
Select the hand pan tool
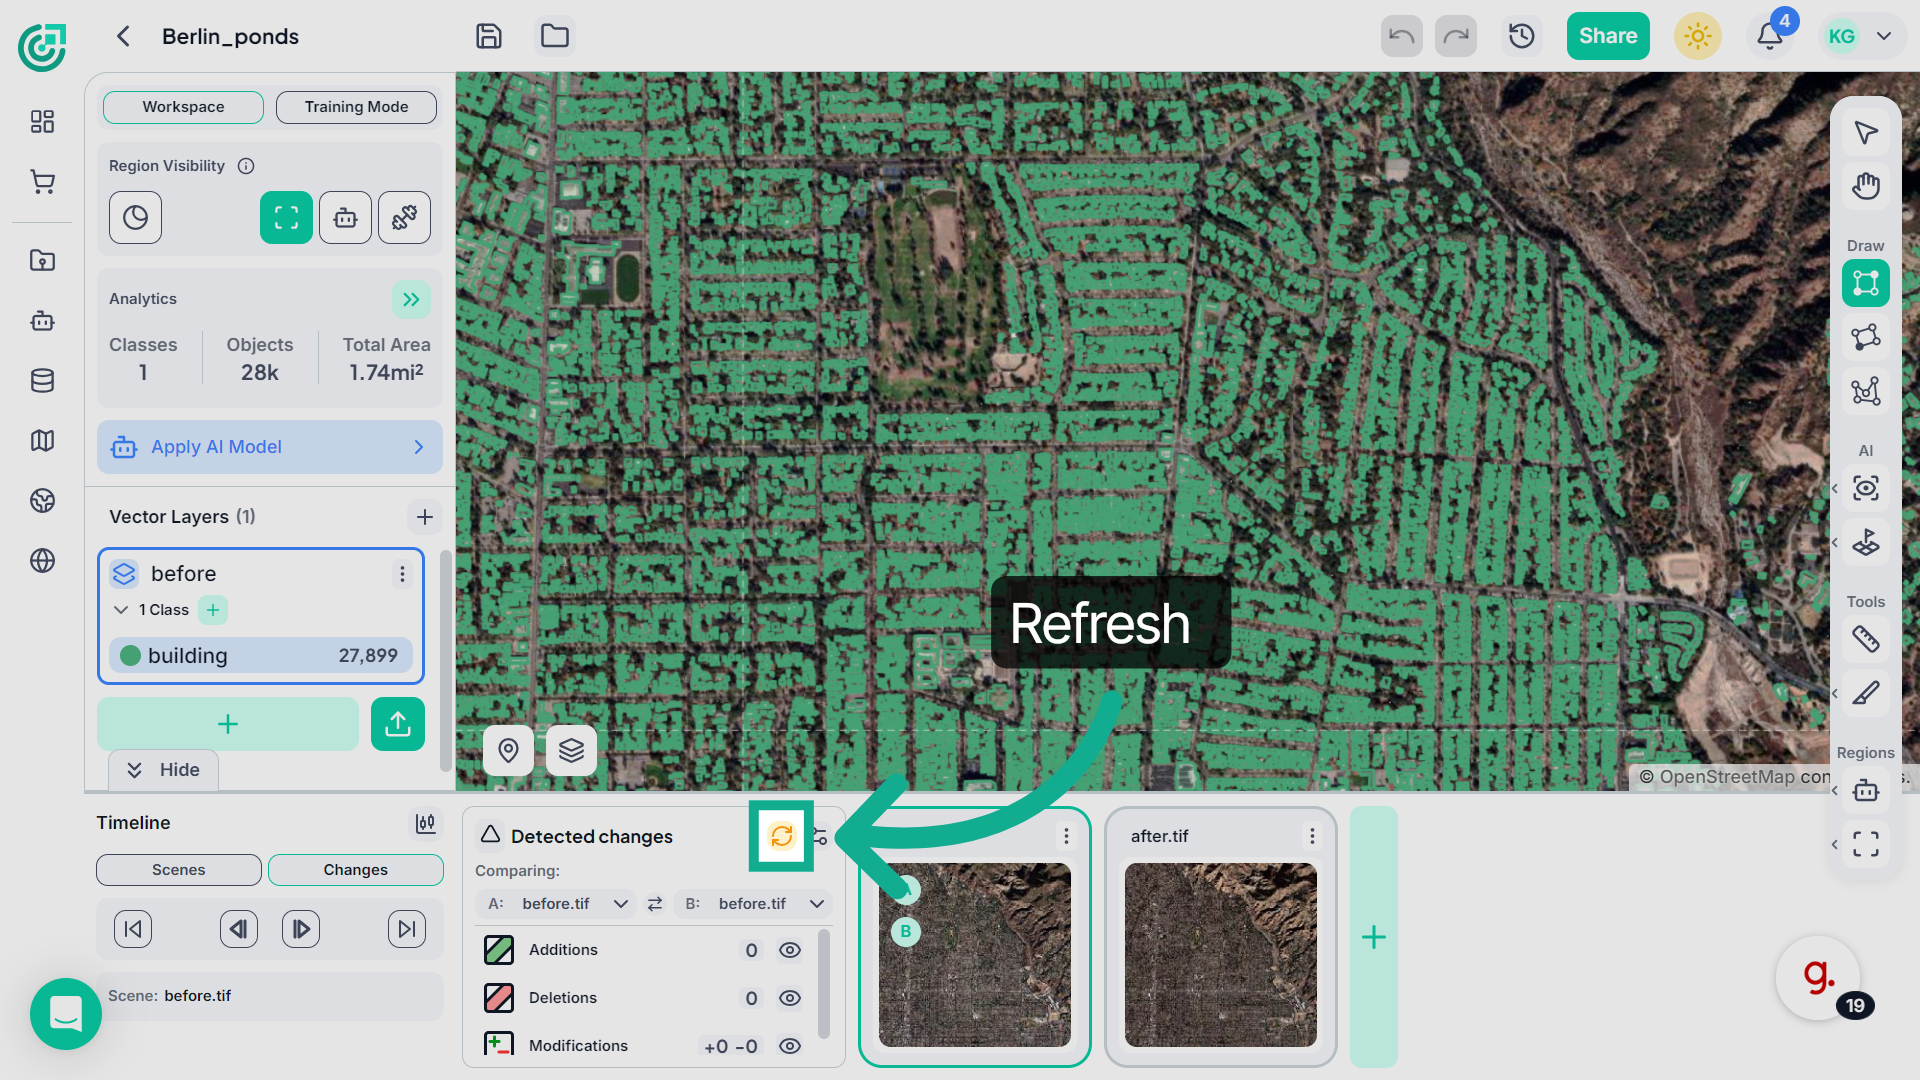pyautogui.click(x=1866, y=186)
